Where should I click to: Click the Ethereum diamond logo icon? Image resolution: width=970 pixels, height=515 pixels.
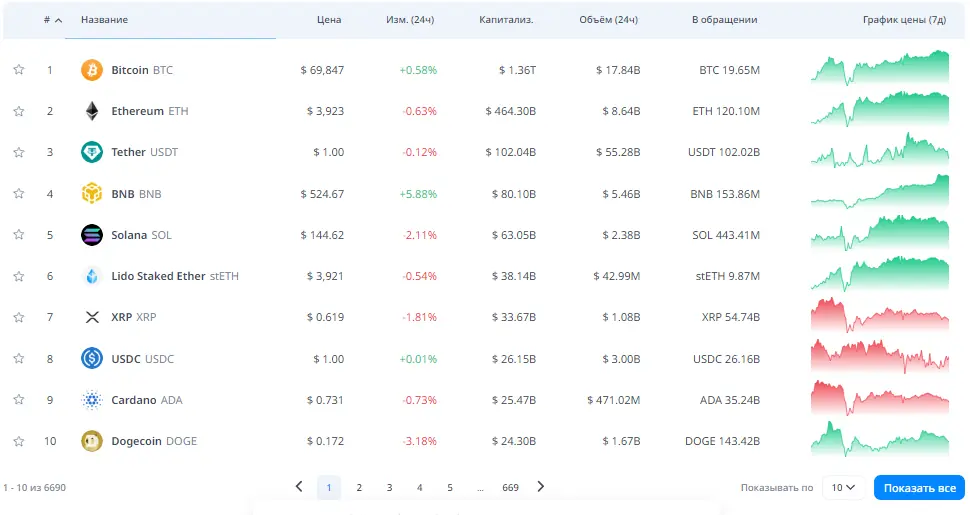tap(92, 111)
